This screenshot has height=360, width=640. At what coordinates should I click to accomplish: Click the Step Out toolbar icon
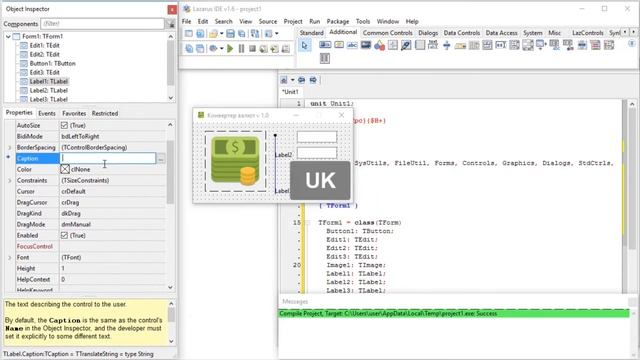coord(285,49)
